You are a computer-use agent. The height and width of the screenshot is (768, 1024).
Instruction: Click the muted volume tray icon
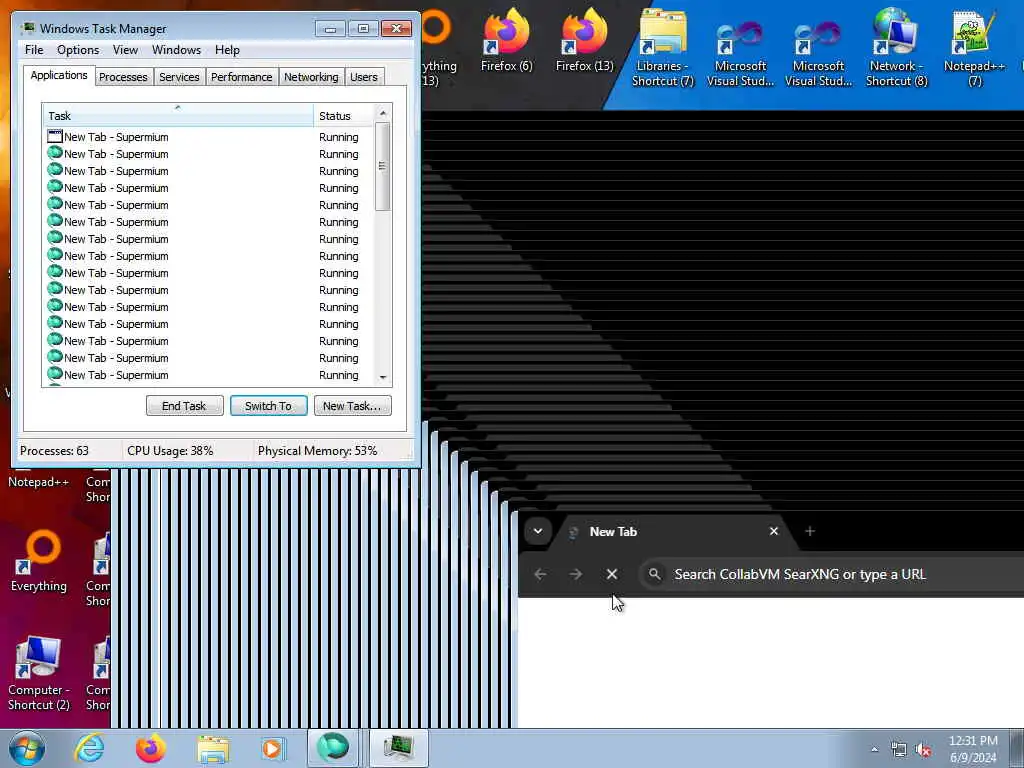pyautogui.click(x=923, y=750)
